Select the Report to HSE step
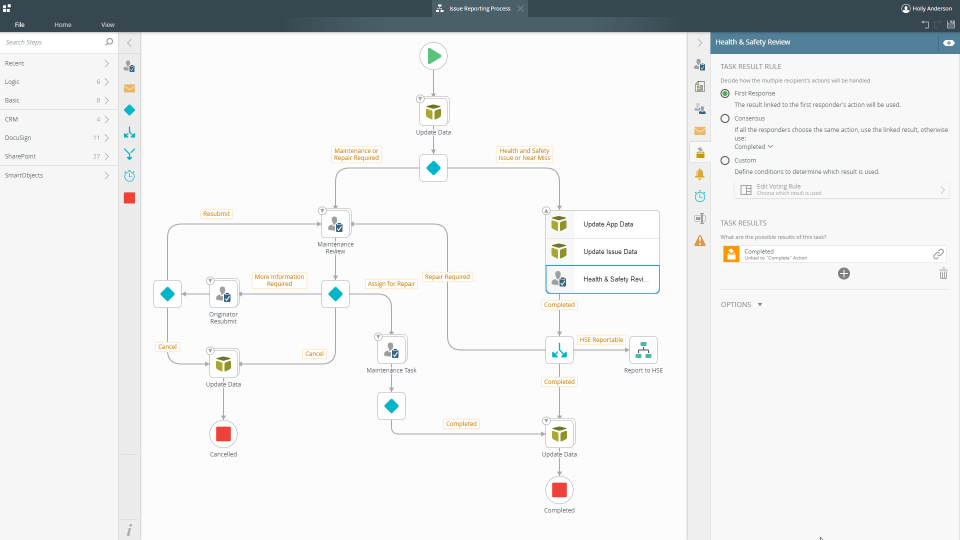This screenshot has width=960, height=540. (643, 350)
